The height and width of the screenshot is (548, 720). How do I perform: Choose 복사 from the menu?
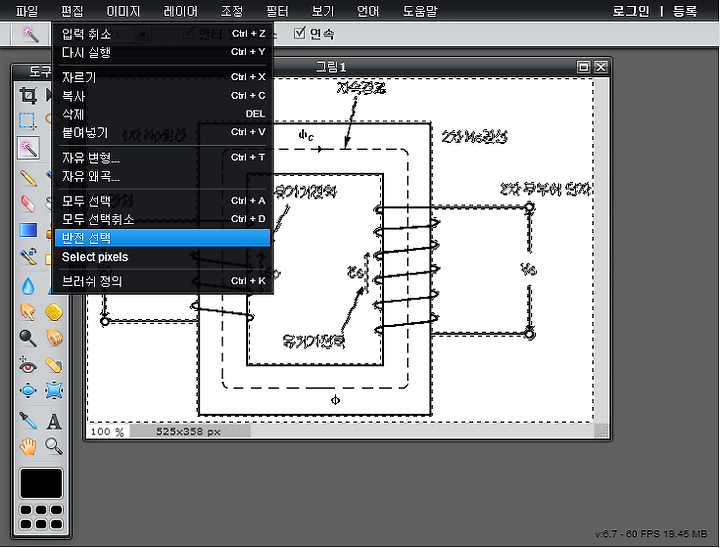(163, 96)
